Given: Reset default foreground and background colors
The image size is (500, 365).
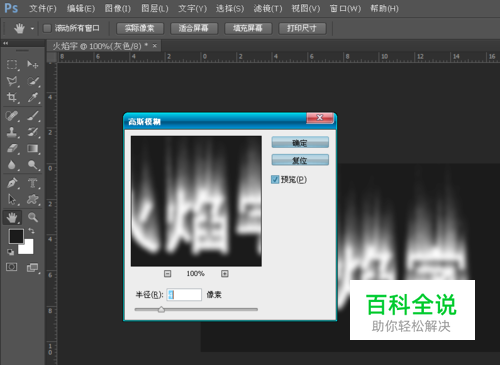Looking at the screenshot, I should pos(11,252).
